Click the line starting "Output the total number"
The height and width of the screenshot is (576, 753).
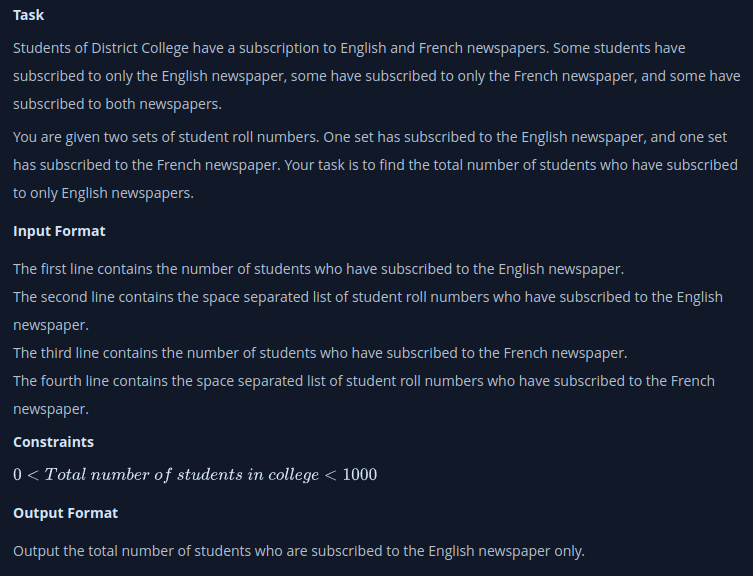coord(298,551)
